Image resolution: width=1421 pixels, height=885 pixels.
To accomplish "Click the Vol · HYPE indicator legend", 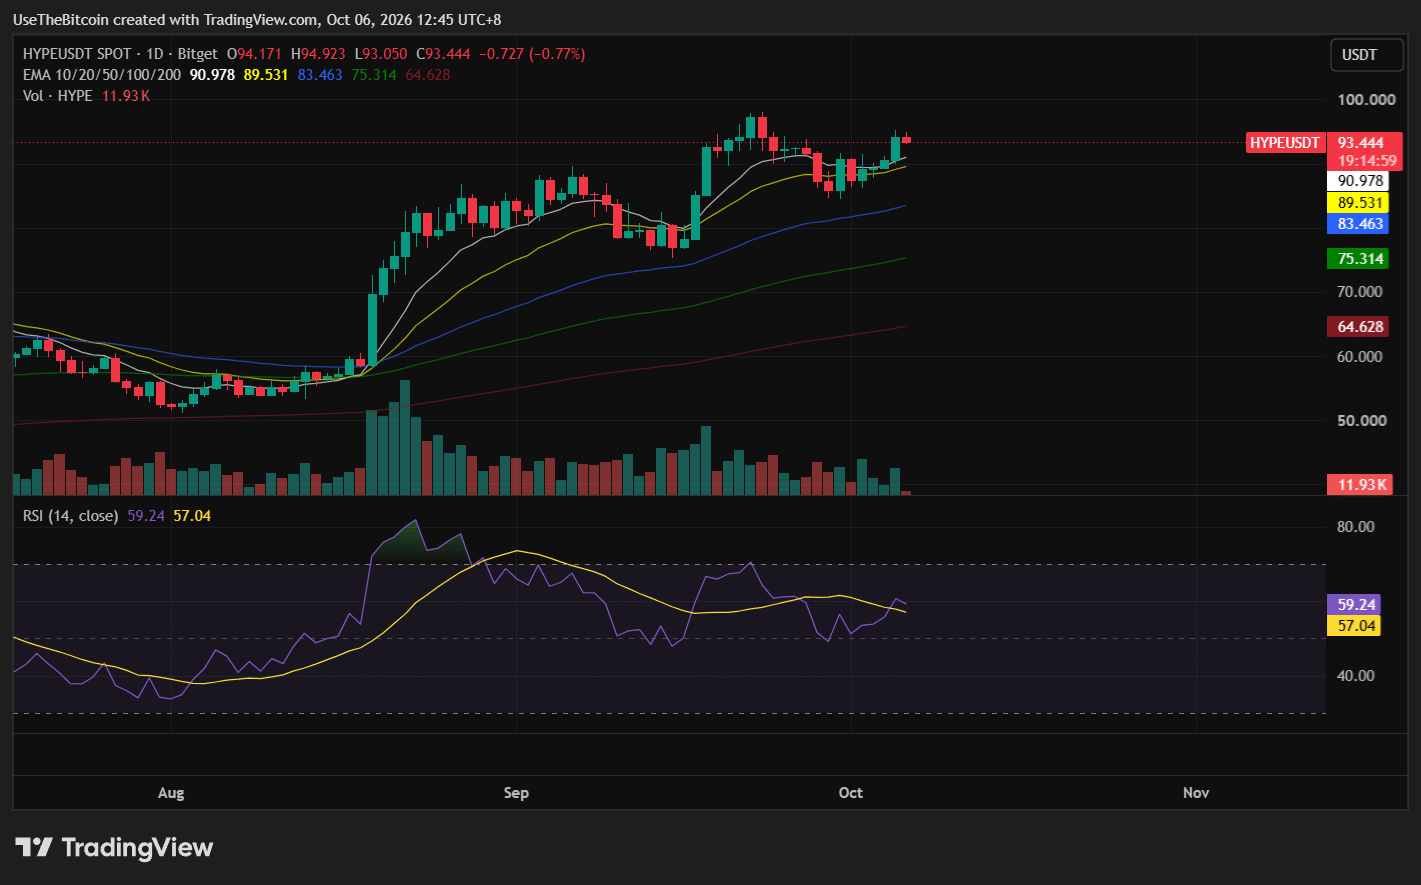I will (x=58, y=96).
